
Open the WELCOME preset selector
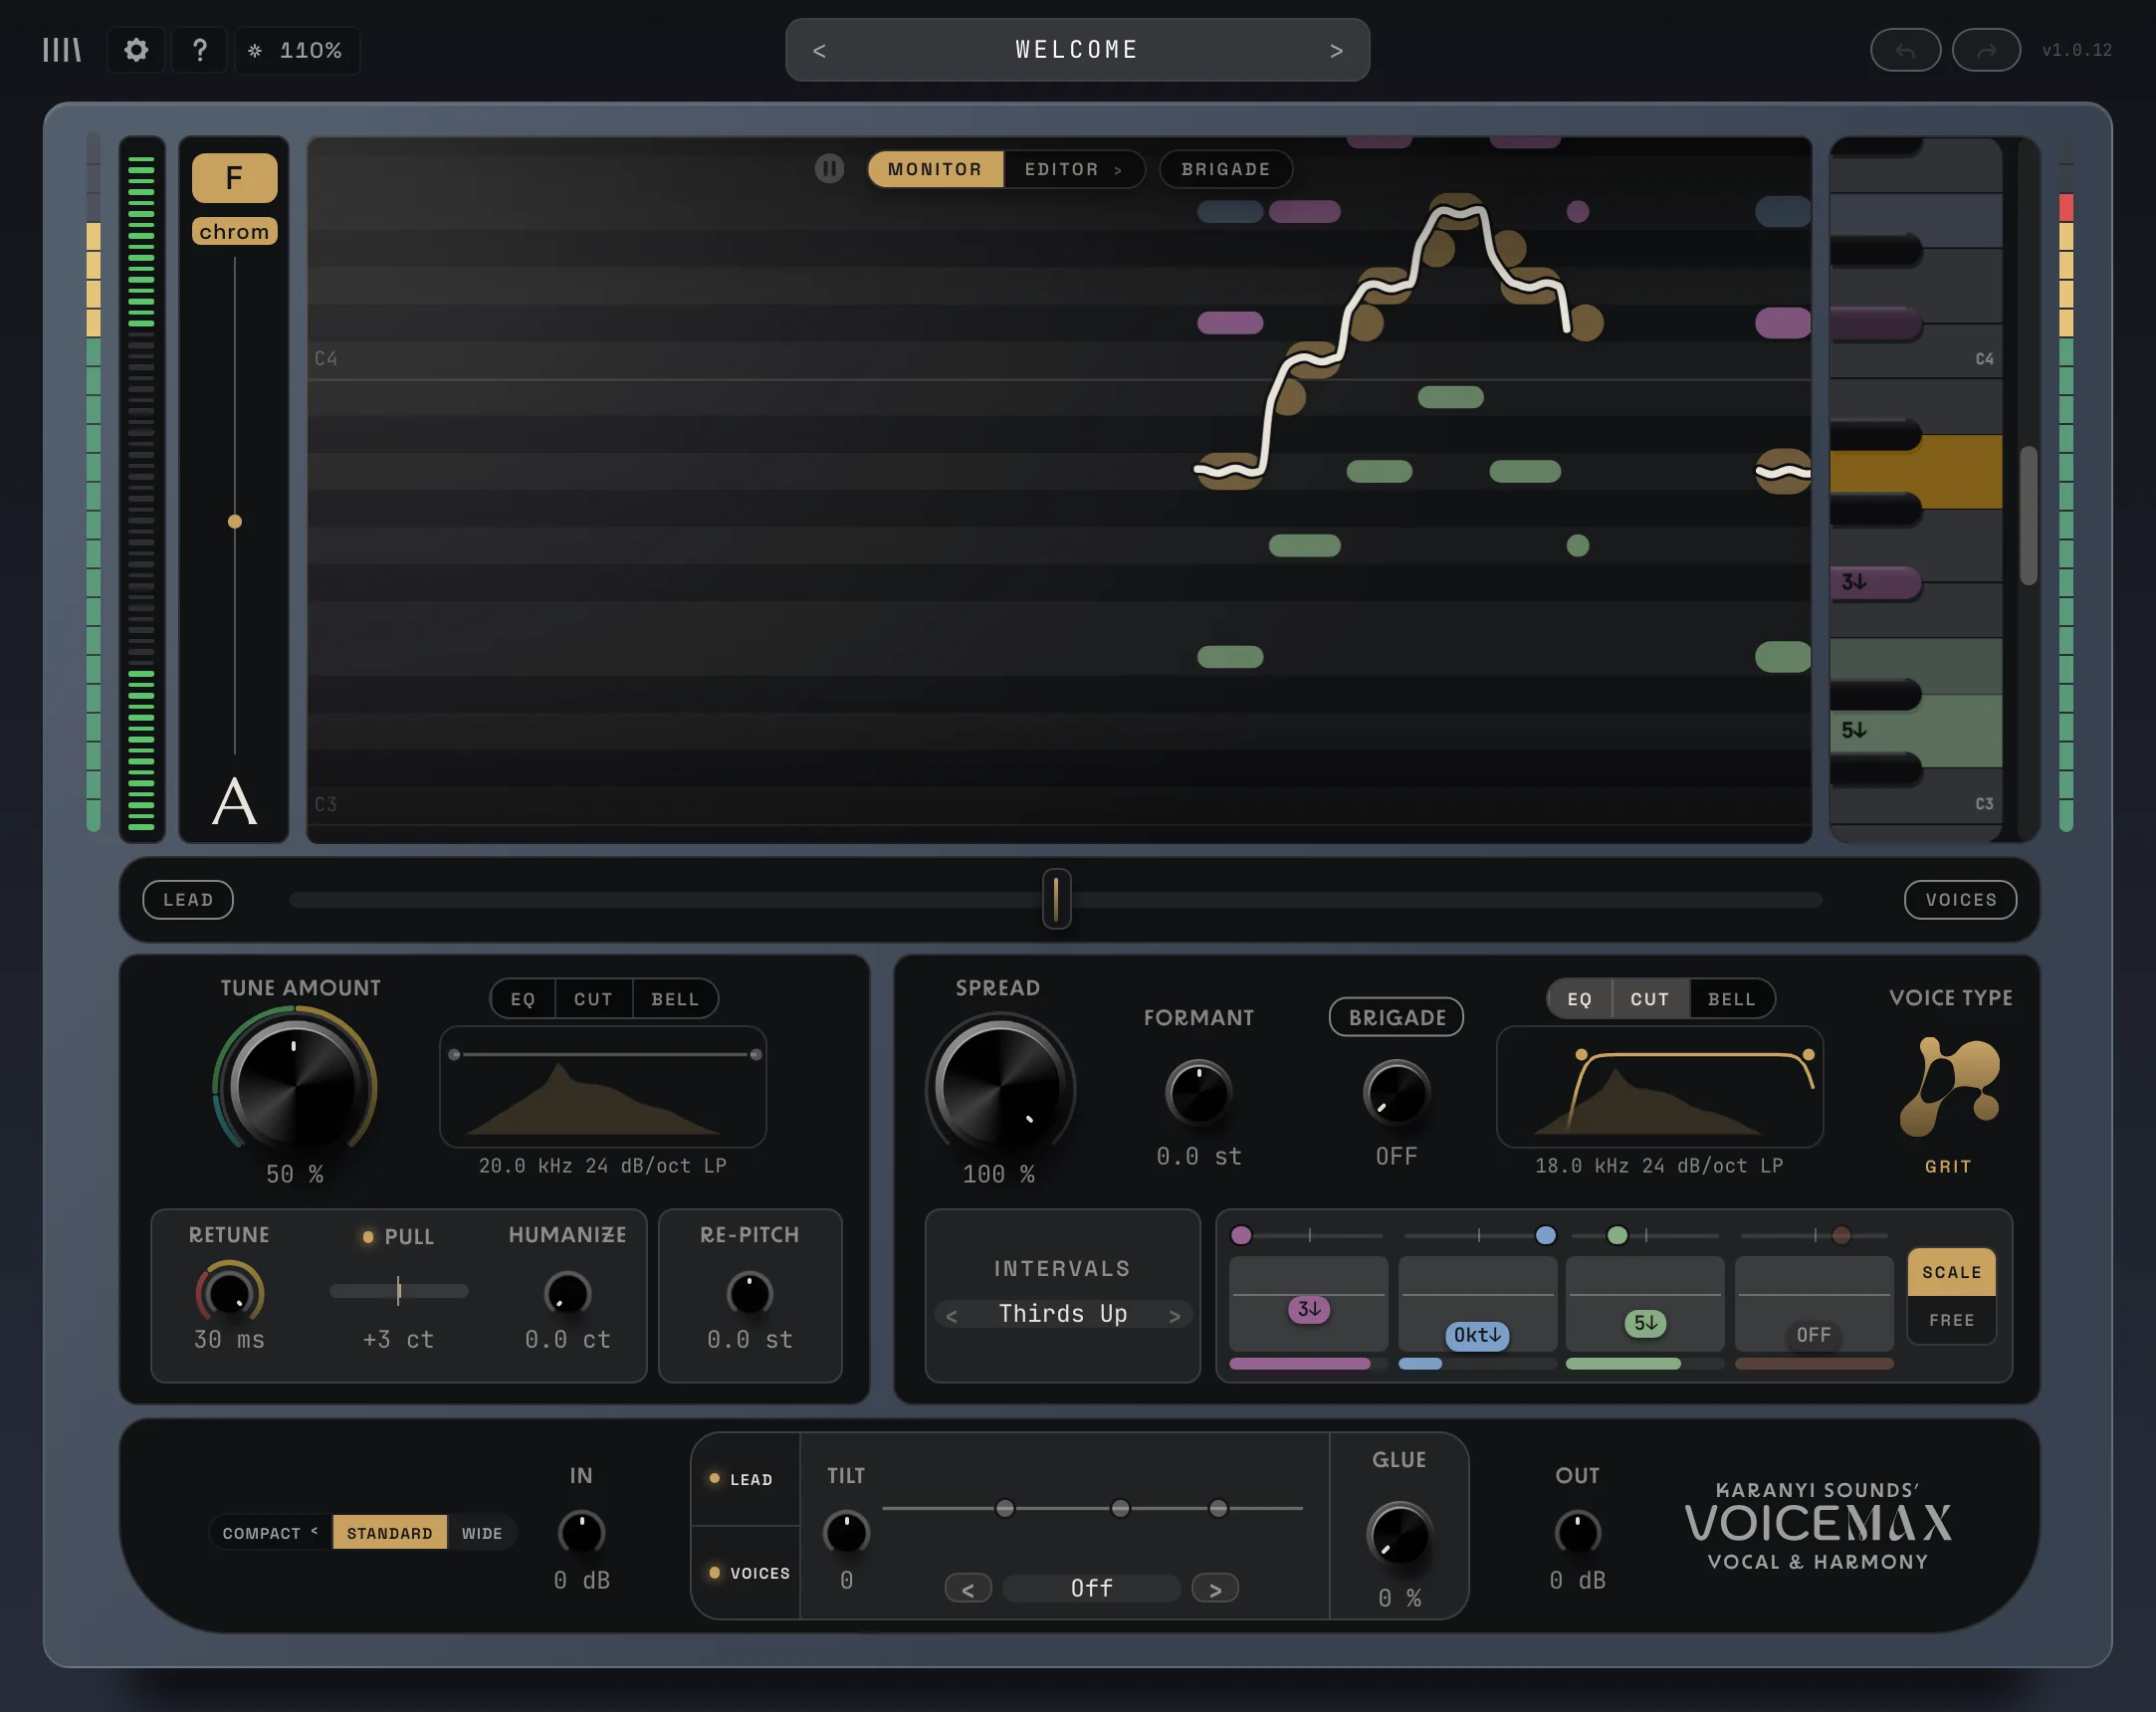(x=1077, y=50)
